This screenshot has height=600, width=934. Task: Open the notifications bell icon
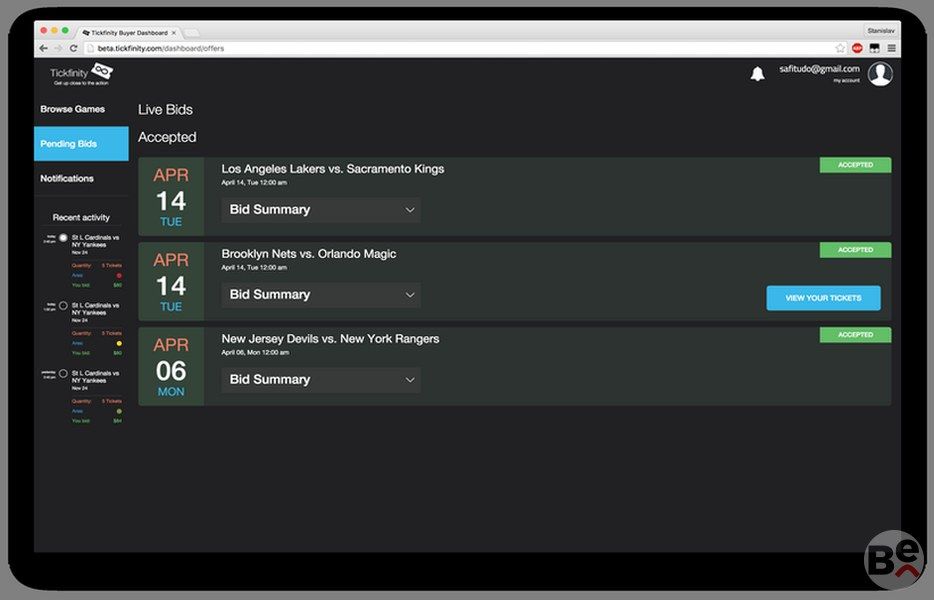coord(757,74)
